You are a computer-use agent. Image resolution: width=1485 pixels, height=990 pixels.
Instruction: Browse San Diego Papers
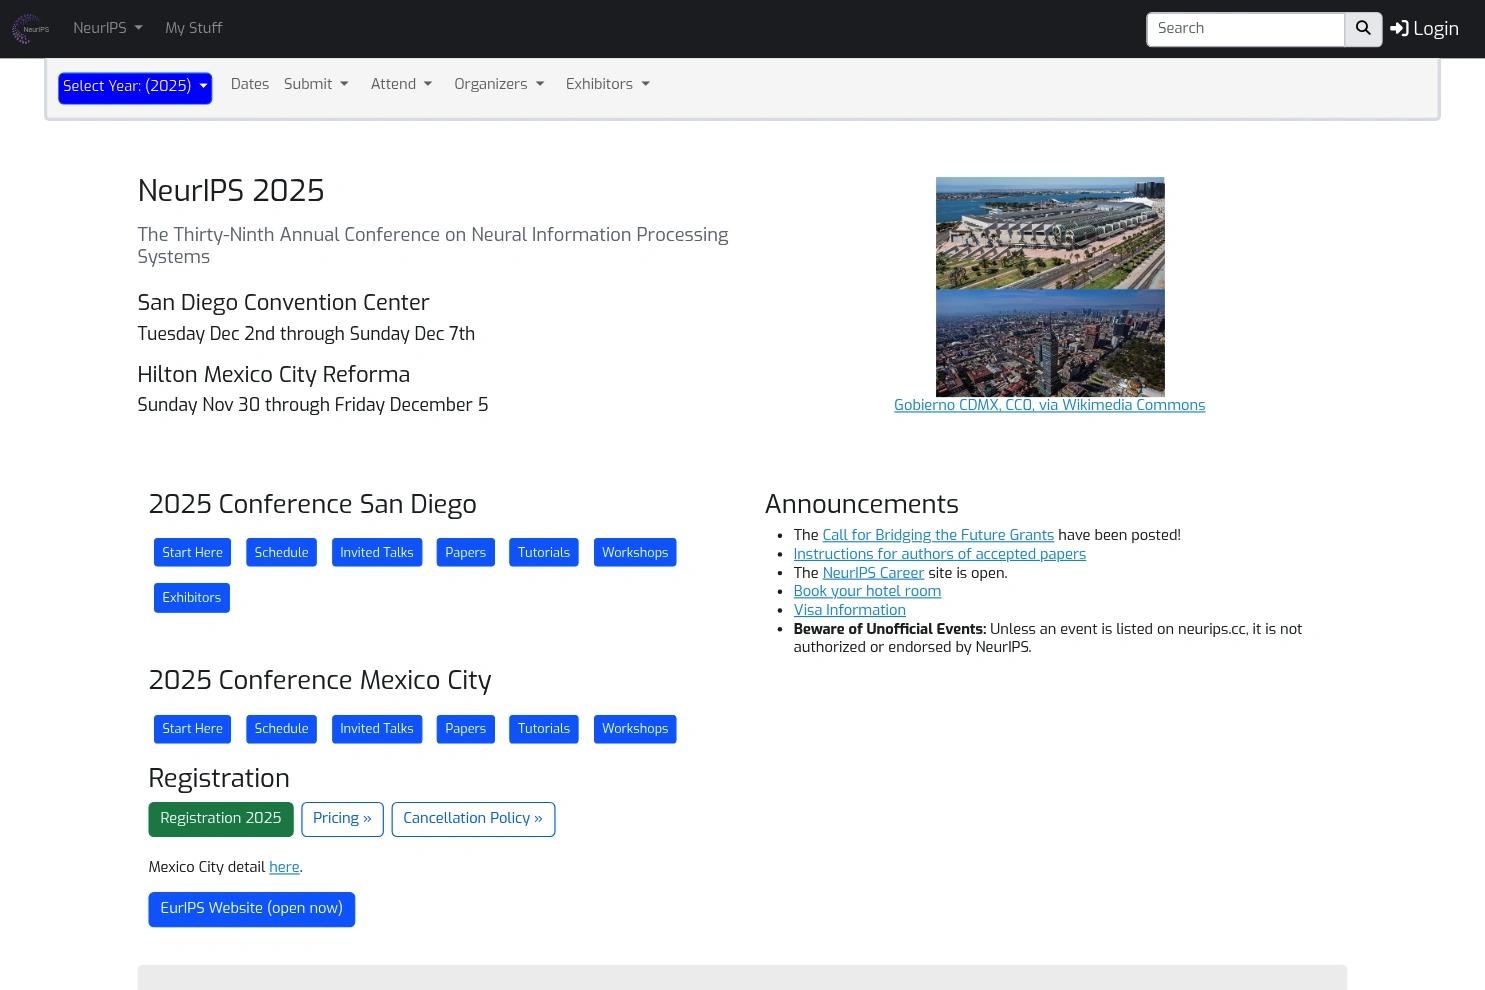coord(465,553)
